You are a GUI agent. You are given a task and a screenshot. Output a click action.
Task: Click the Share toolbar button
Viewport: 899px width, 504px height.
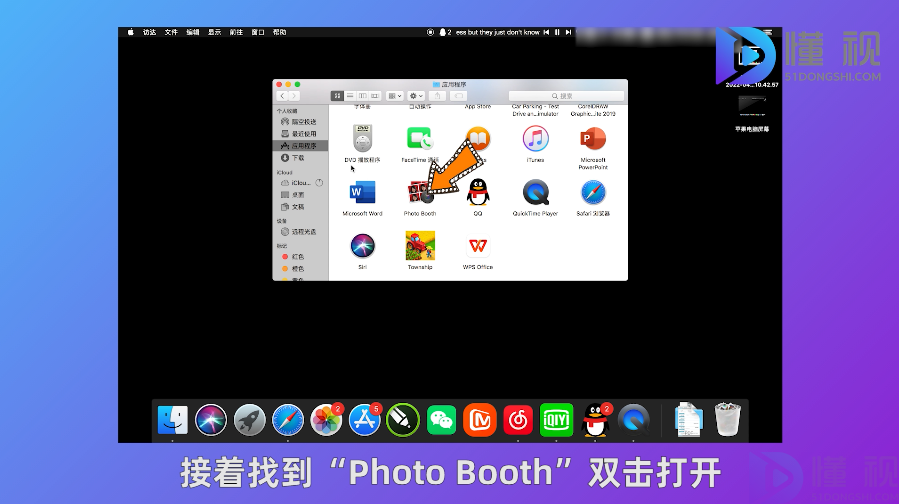(x=437, y=96)
